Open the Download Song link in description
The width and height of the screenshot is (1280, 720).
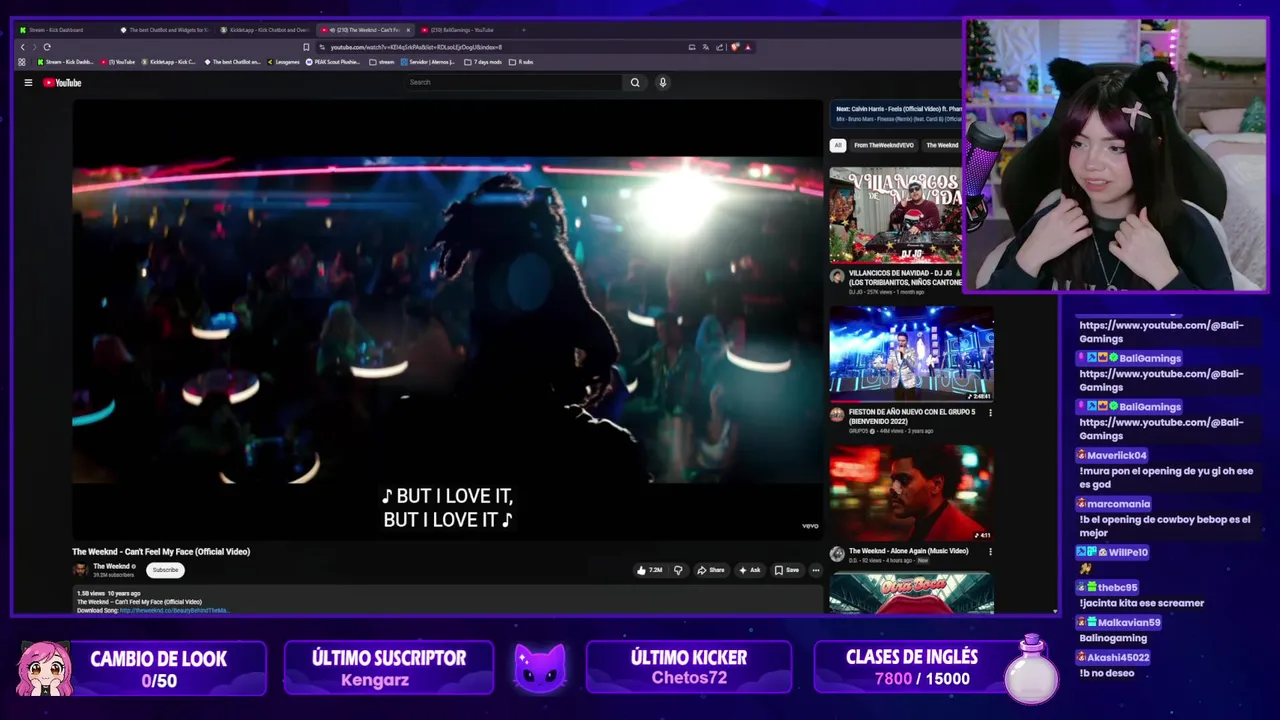pyautogui.click(x=174, y=610)
